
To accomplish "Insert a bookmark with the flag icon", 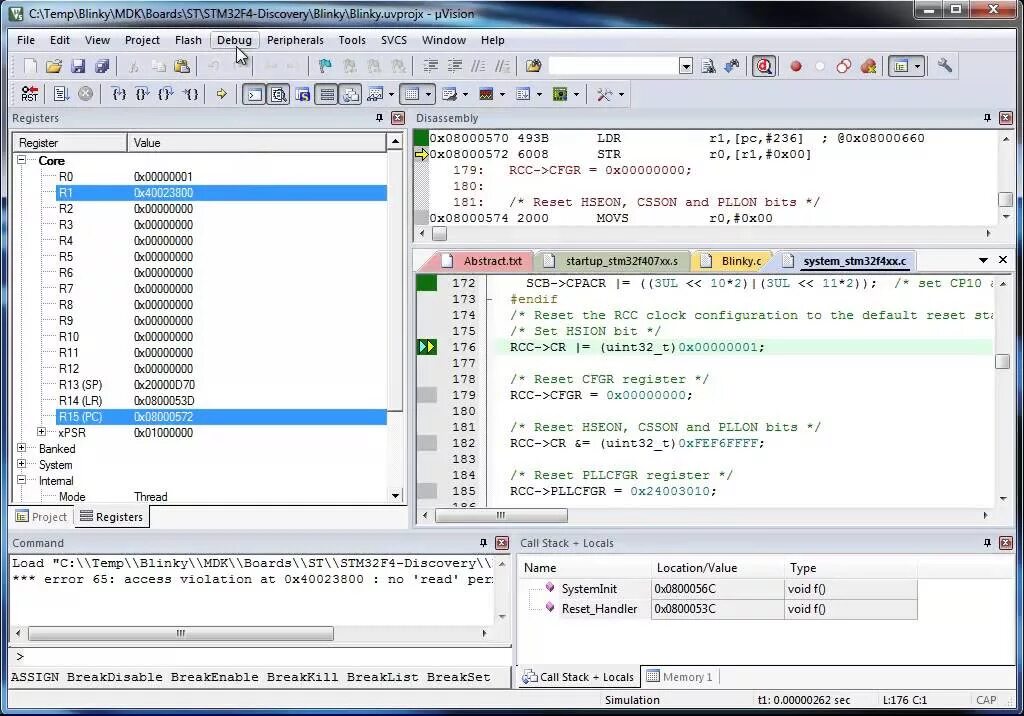I will click(x=325, y=66).
